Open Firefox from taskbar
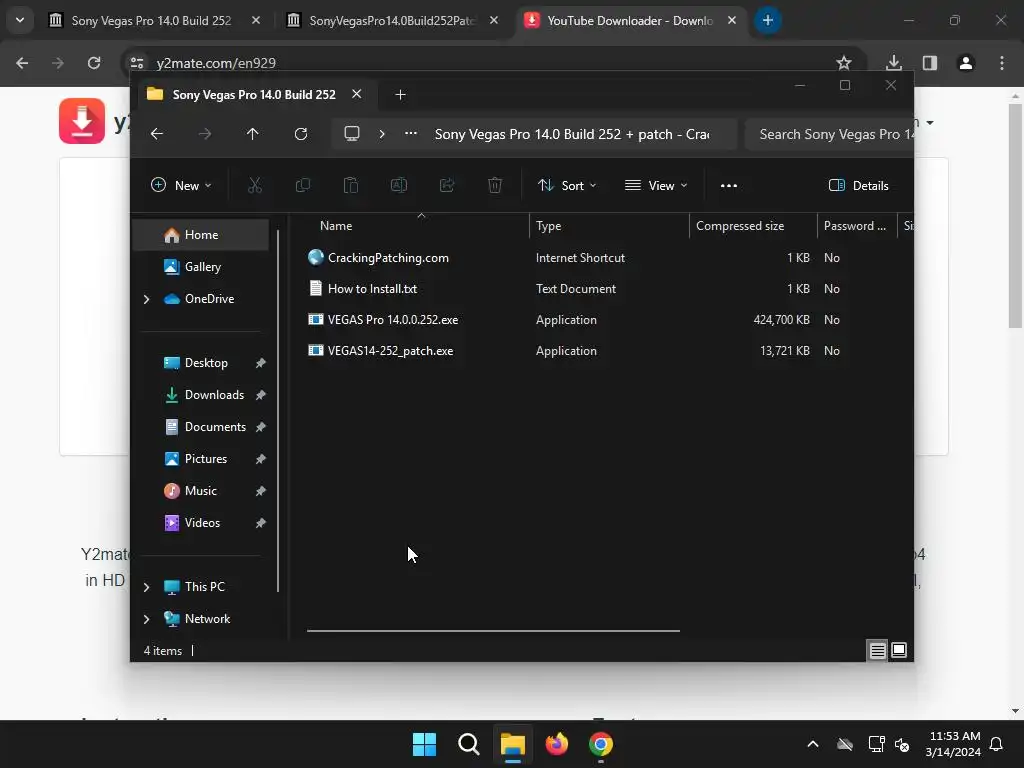 click(557, 744)
